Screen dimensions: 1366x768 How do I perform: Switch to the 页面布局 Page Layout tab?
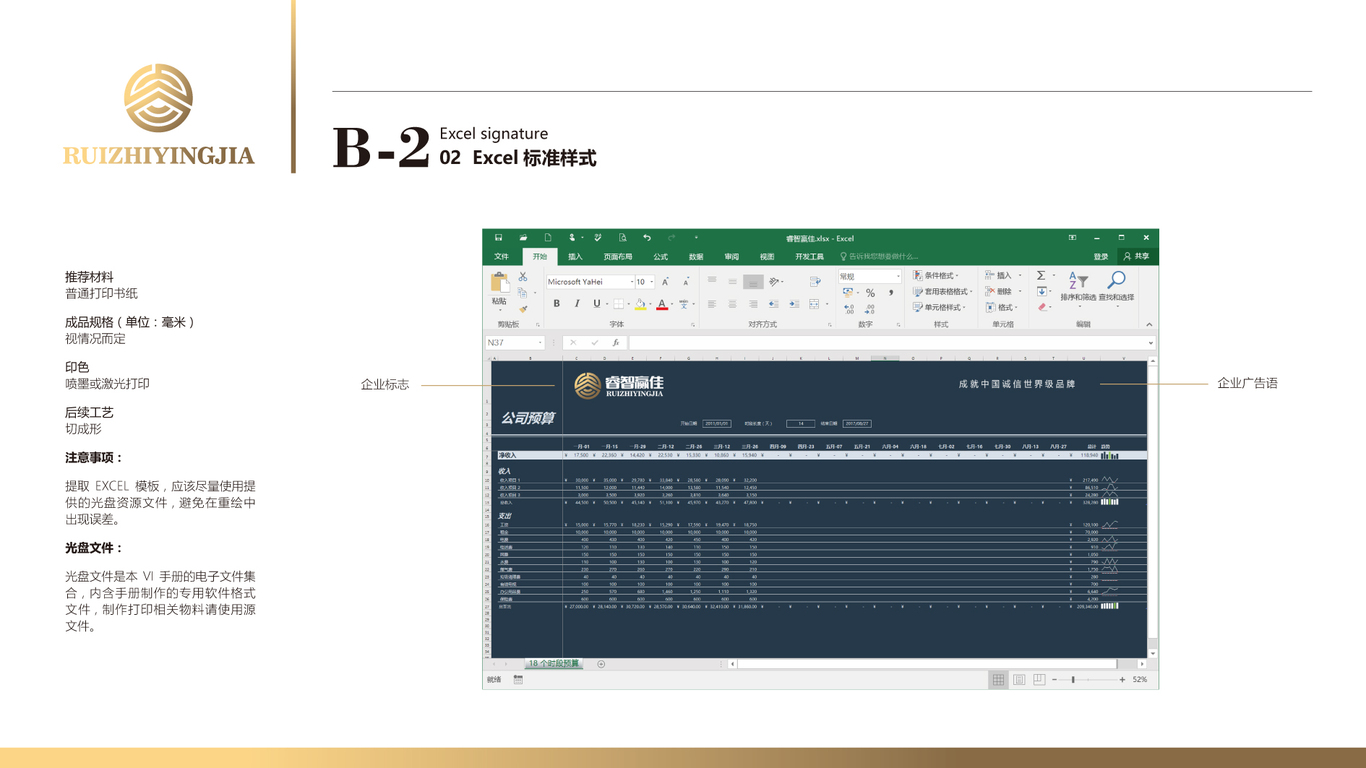(x=618, y=257)
